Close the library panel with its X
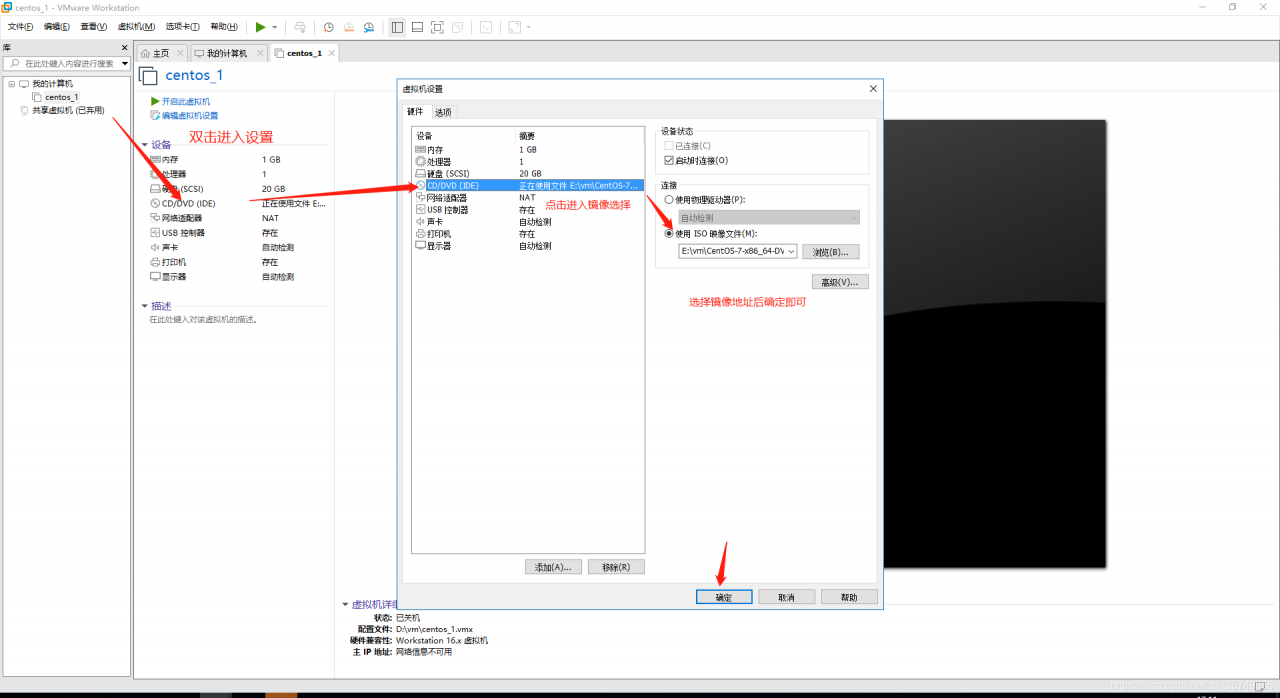 click(x=124, y=47)
